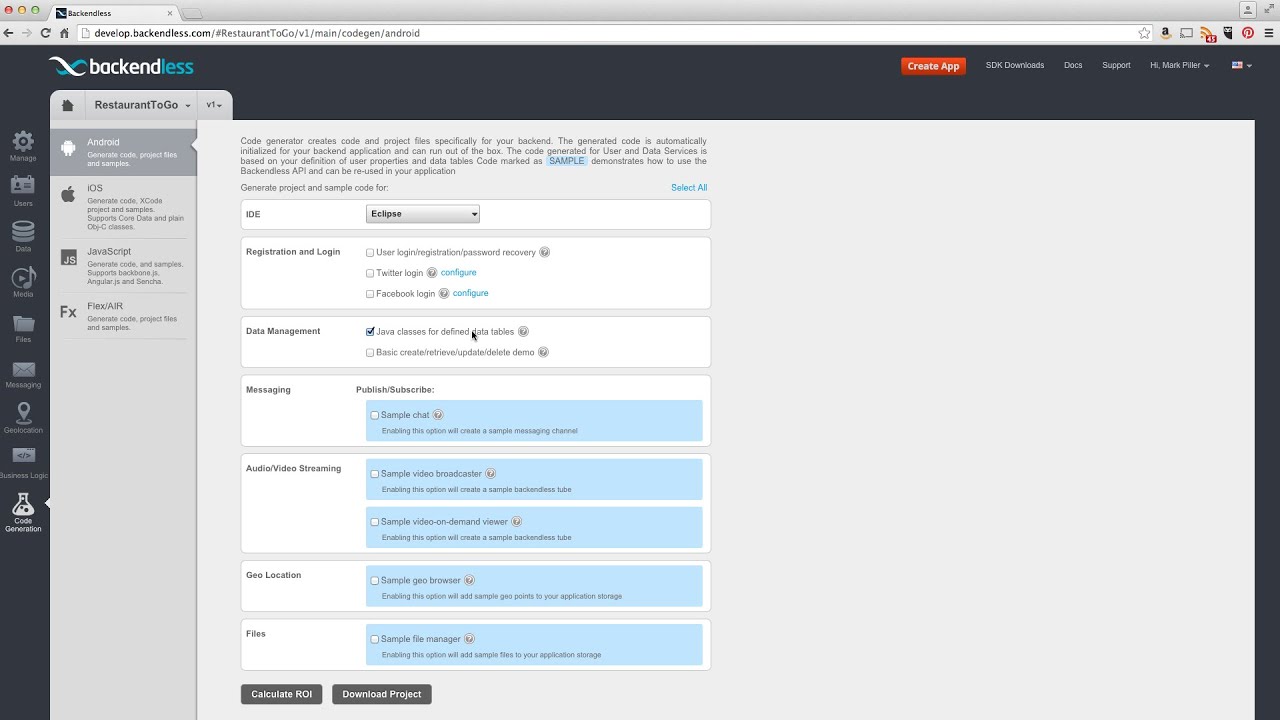Viewport: 1280px width, 720px height.
Task: Open the Support menu item
Action: pyautogui.click(x=1116, y=66)
